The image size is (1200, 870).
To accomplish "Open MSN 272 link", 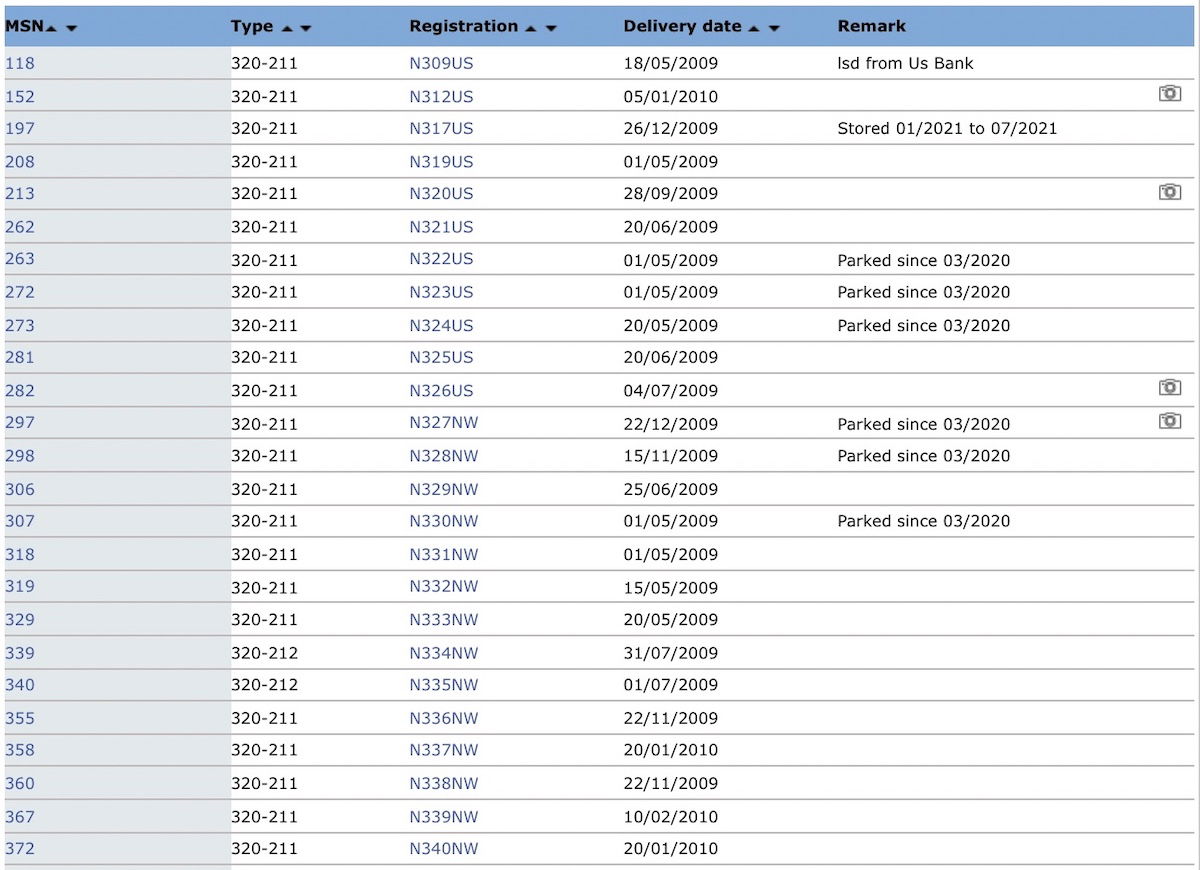I will tap(19, 292).
